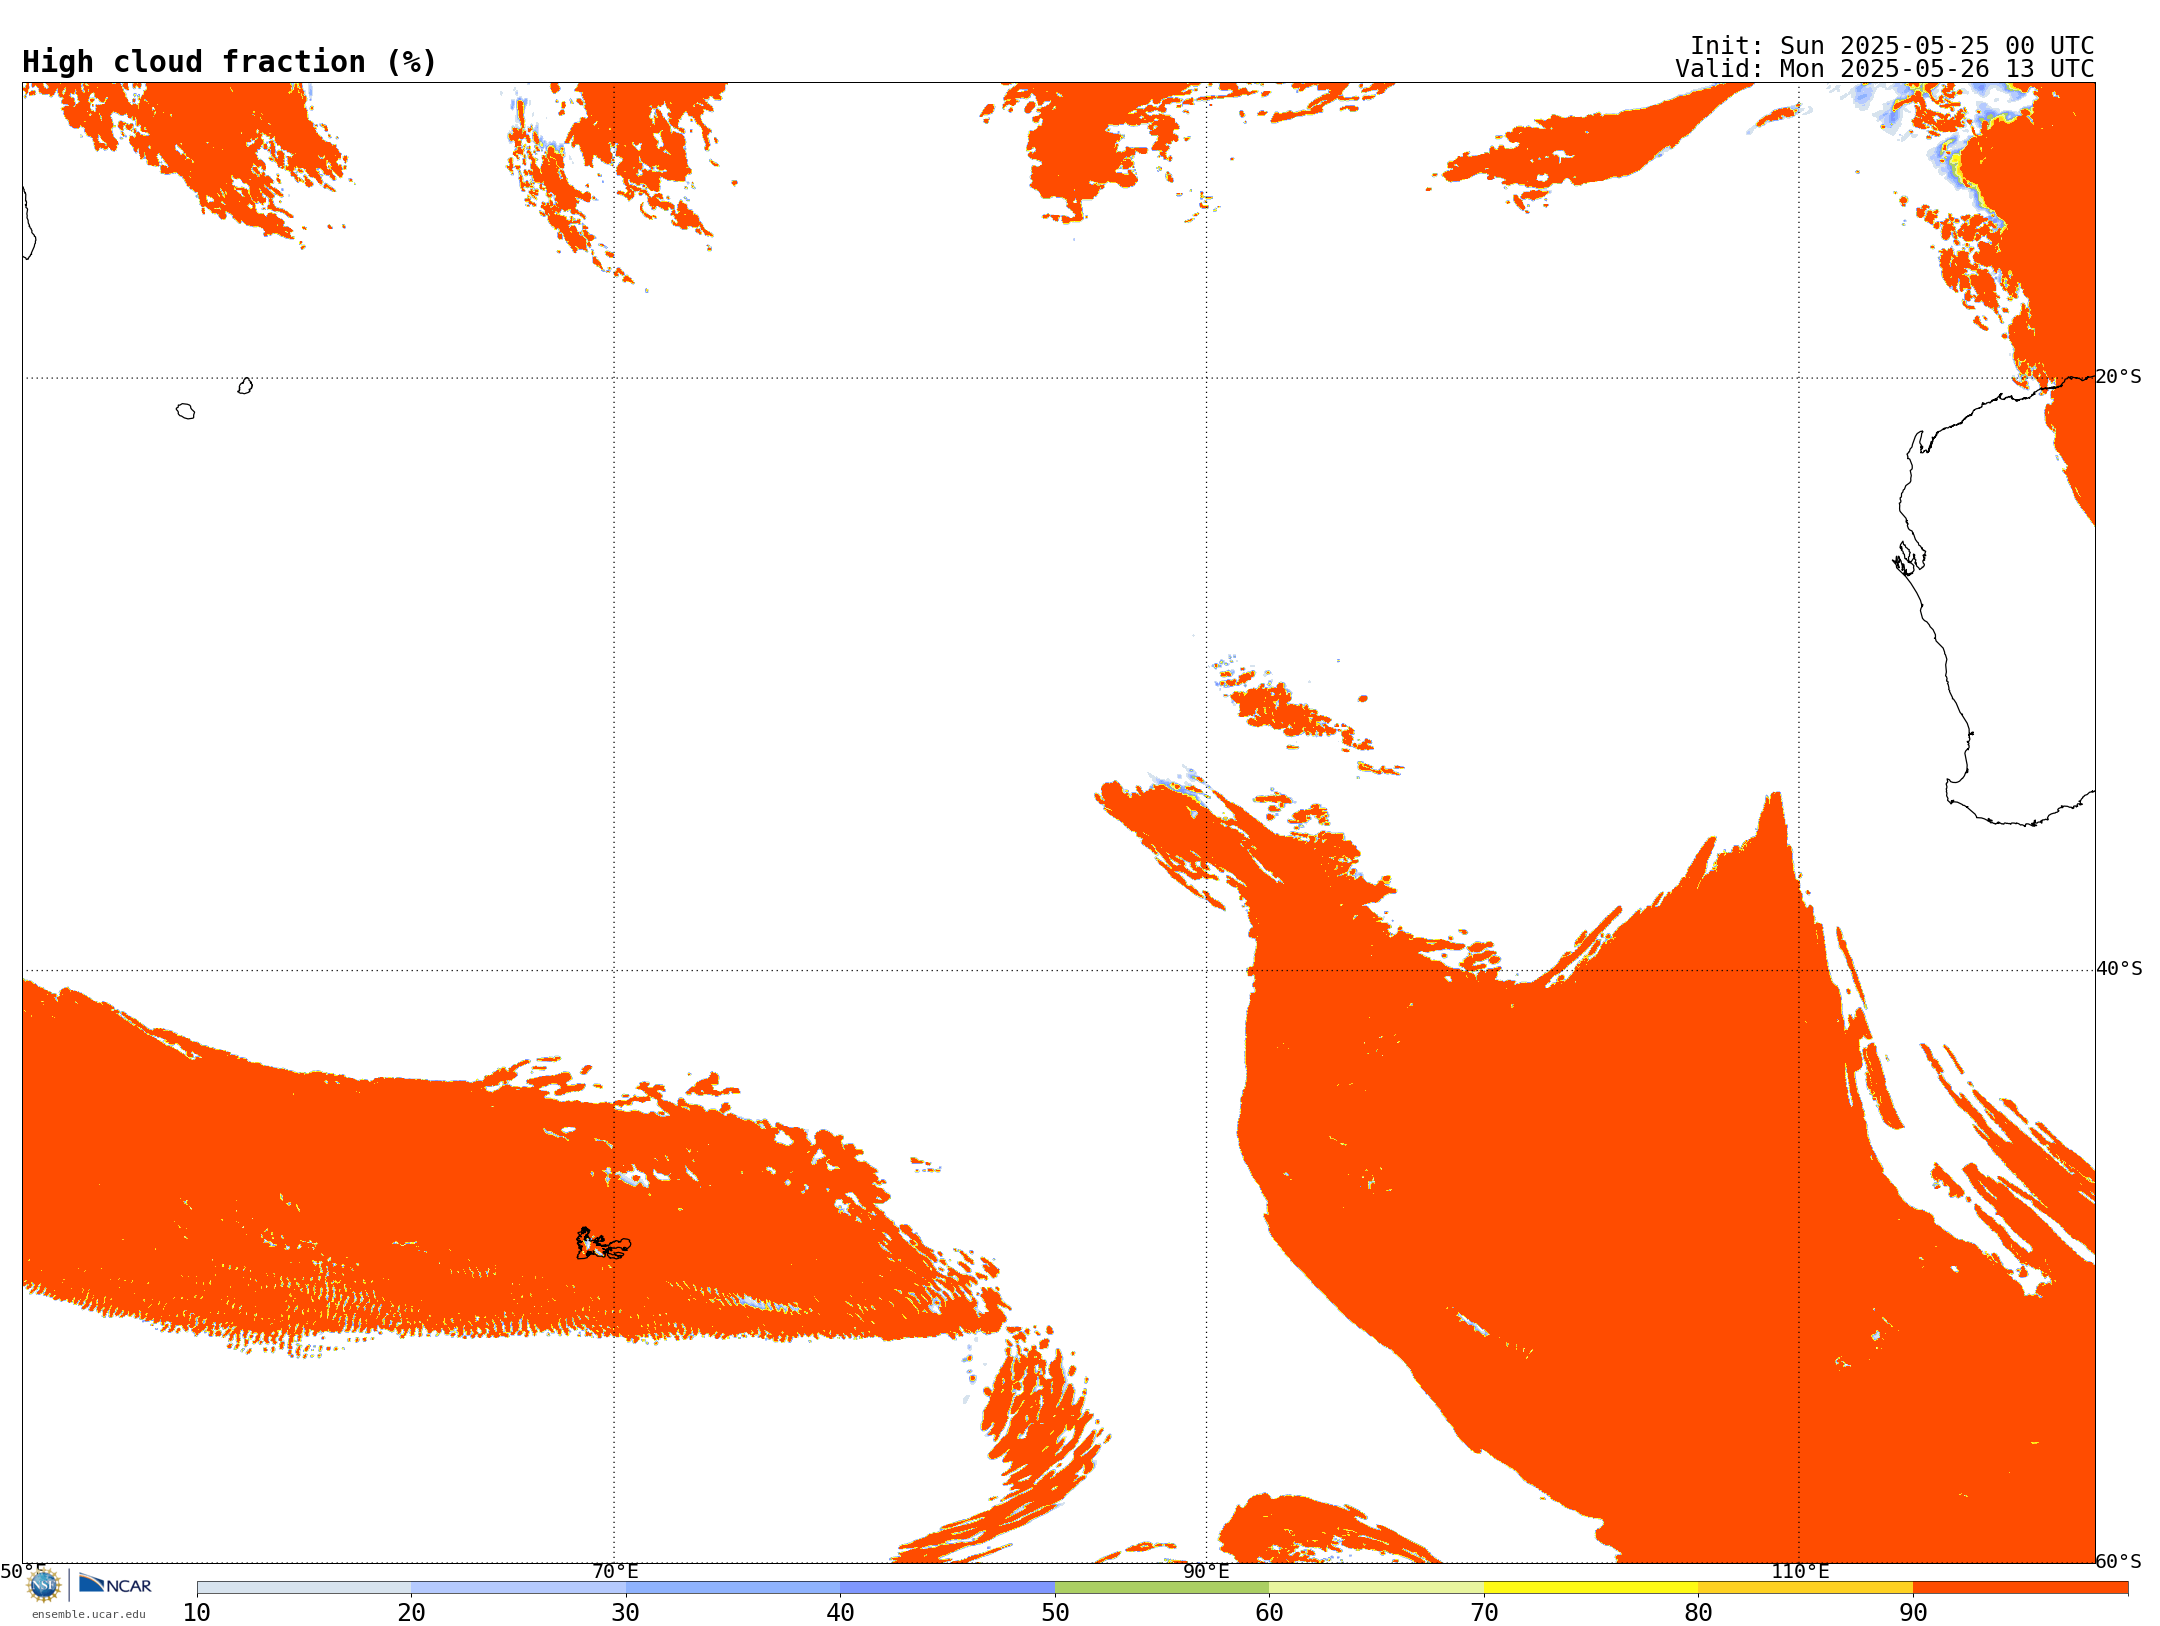Click the 'High cloud fraction (%)' title
Viewport: 2160px width, 1626px height.
(229, 62)
